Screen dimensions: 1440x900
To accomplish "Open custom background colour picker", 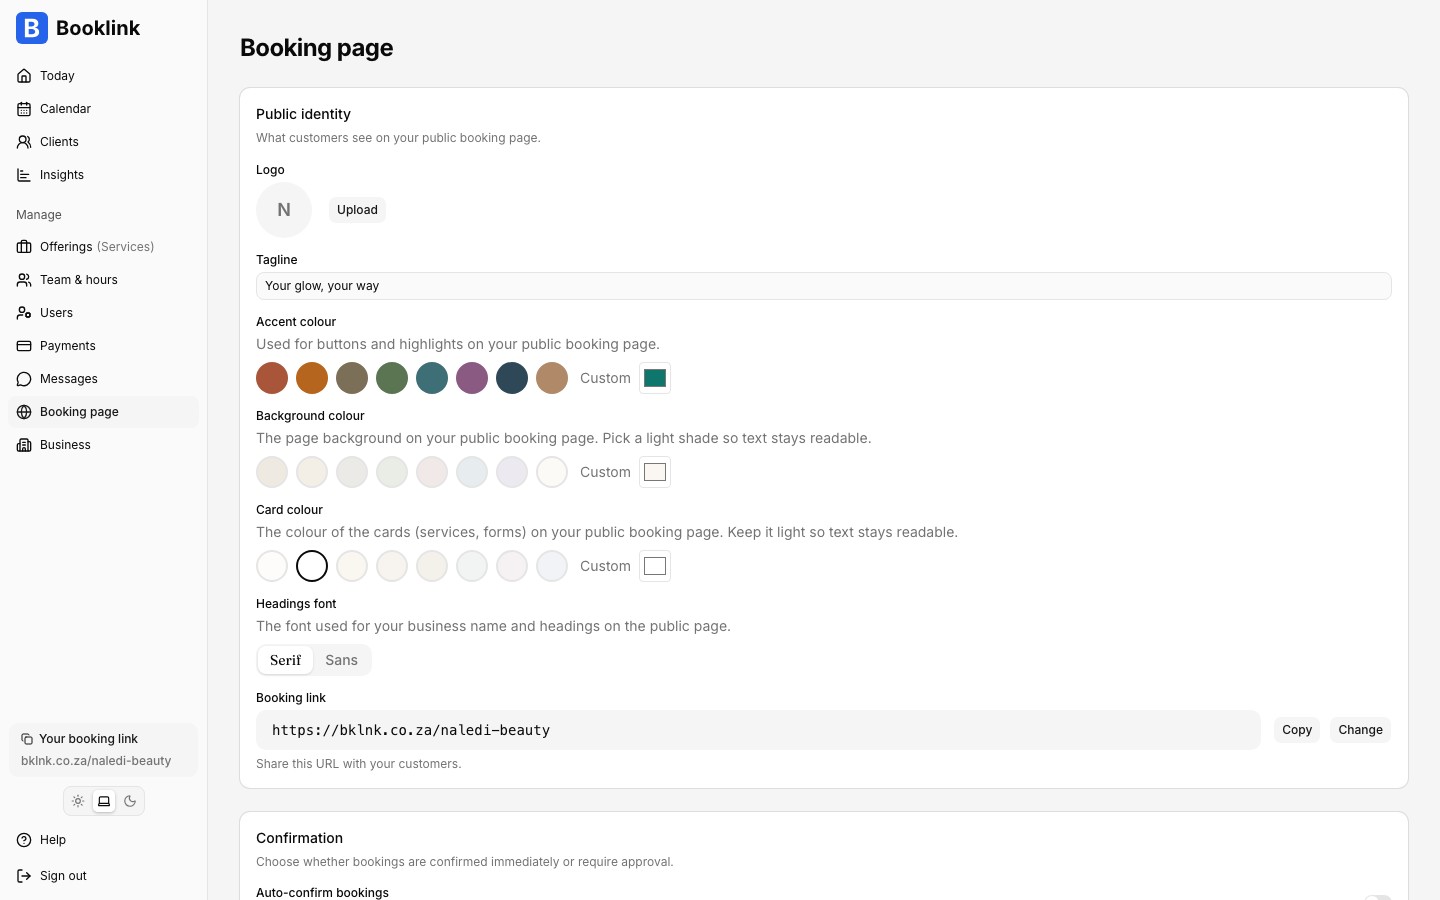I will [655, 472].
